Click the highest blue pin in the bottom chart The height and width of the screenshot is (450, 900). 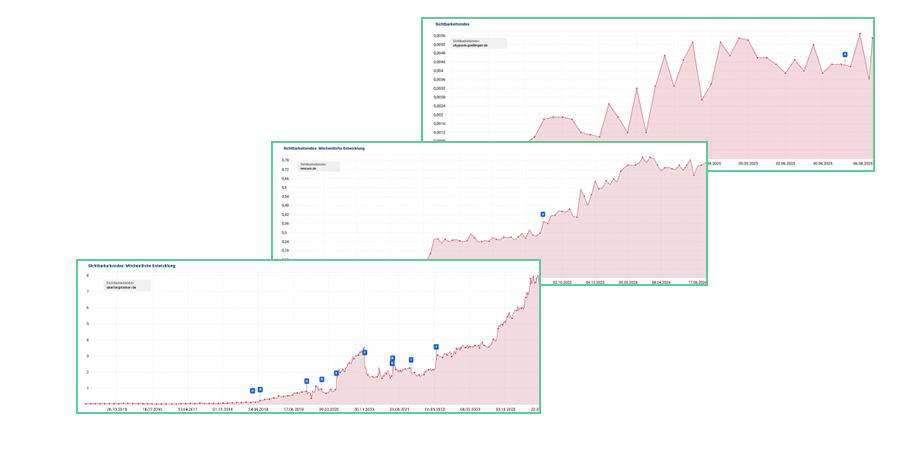(436, 347)
